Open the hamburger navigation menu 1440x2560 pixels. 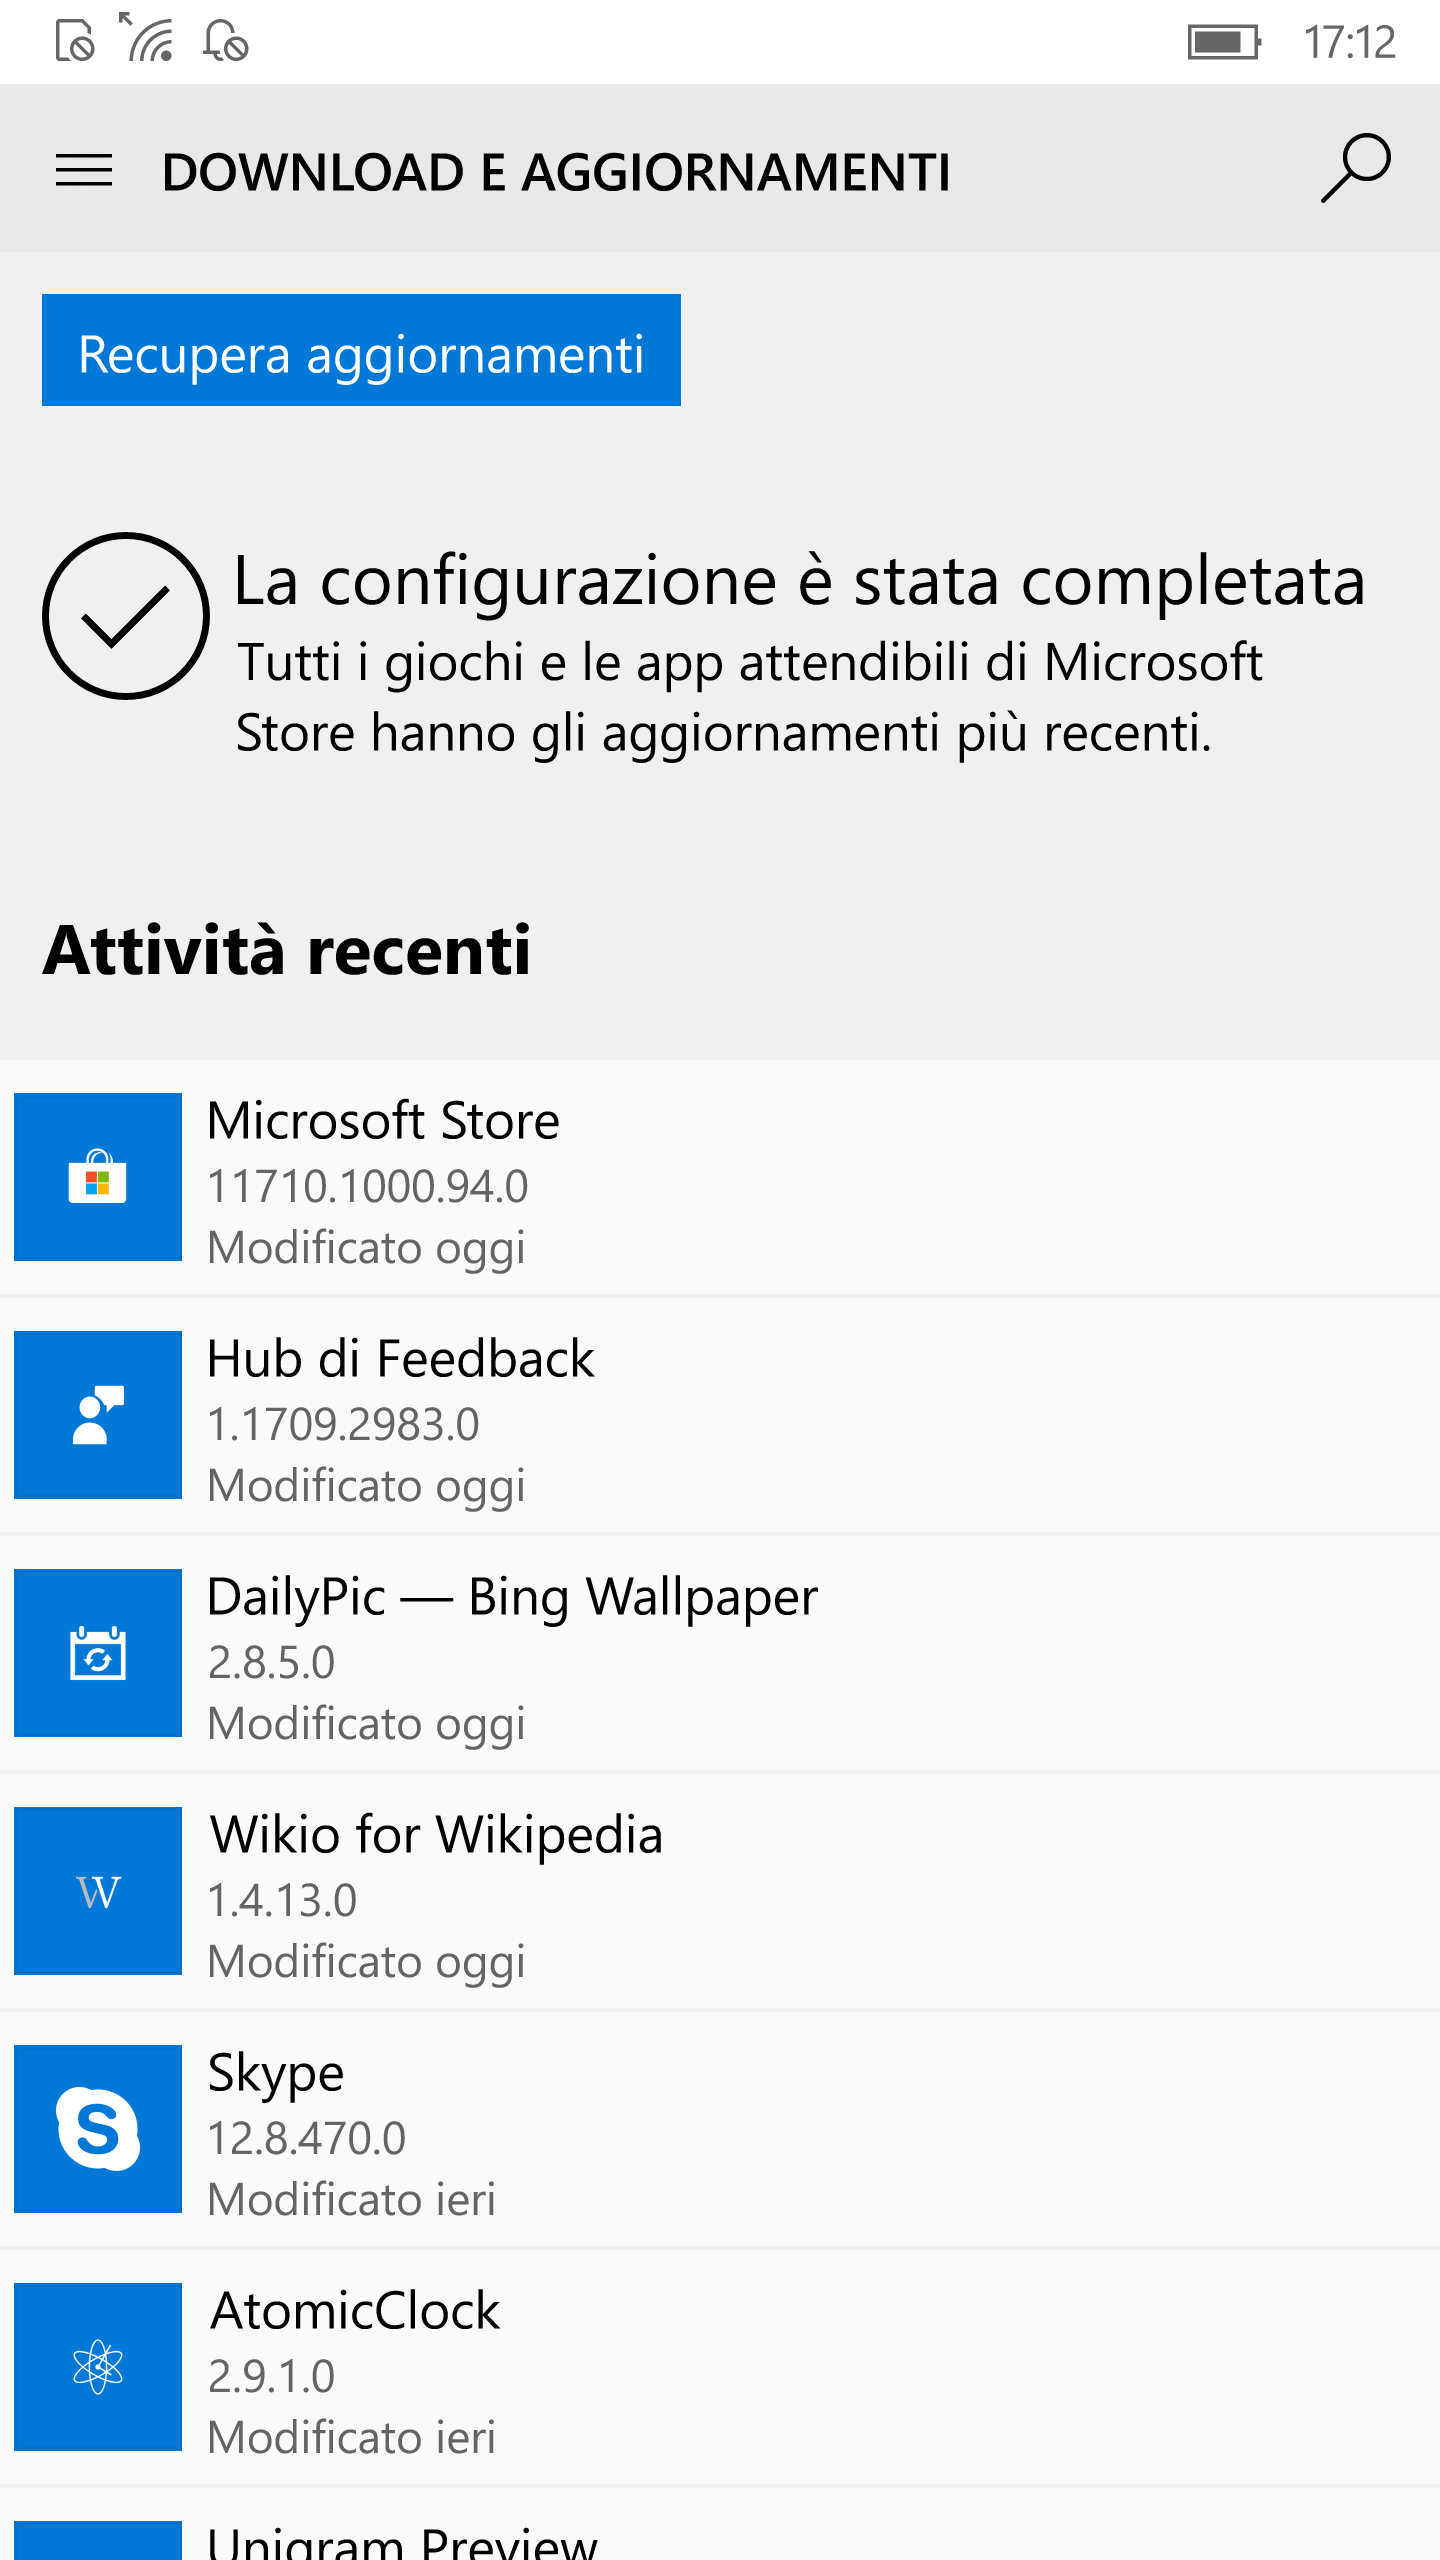(84, 171)
